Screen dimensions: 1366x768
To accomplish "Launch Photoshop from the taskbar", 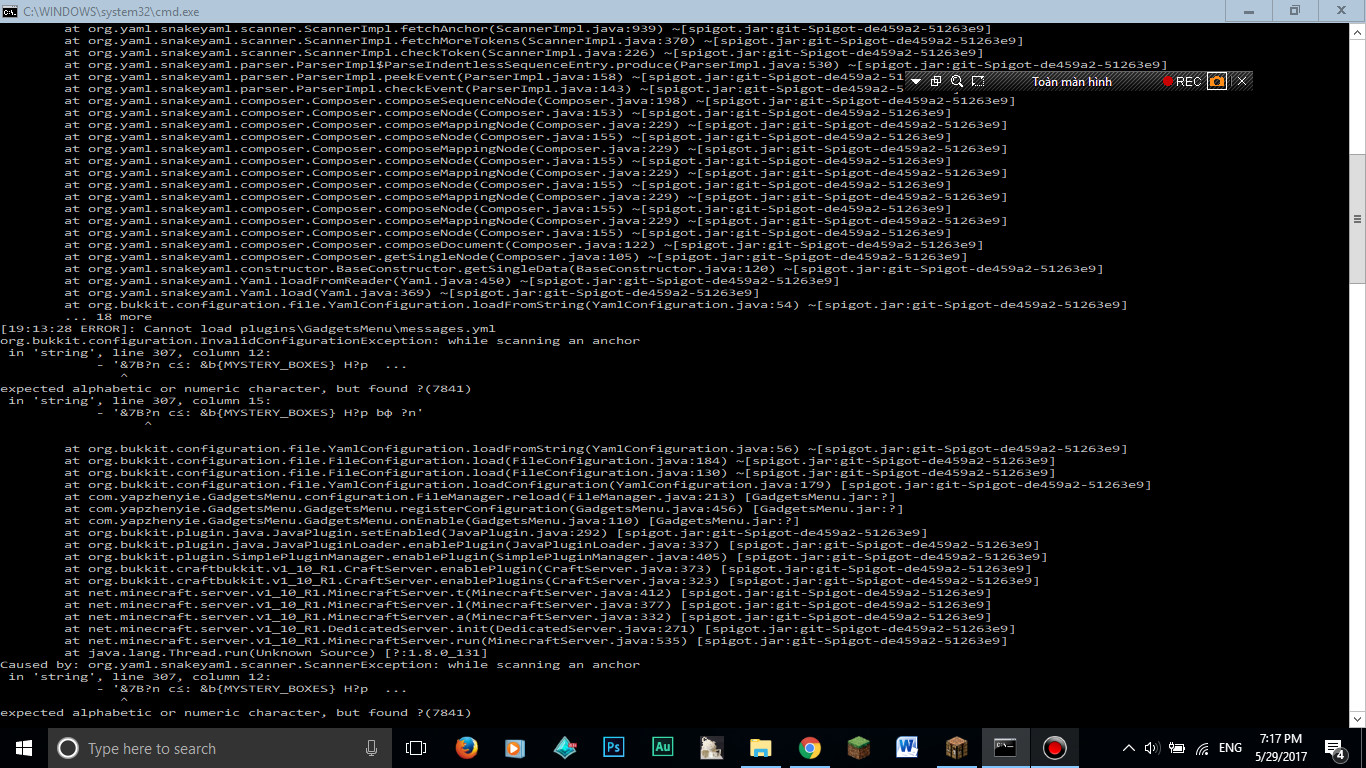I will coord(613,748).
